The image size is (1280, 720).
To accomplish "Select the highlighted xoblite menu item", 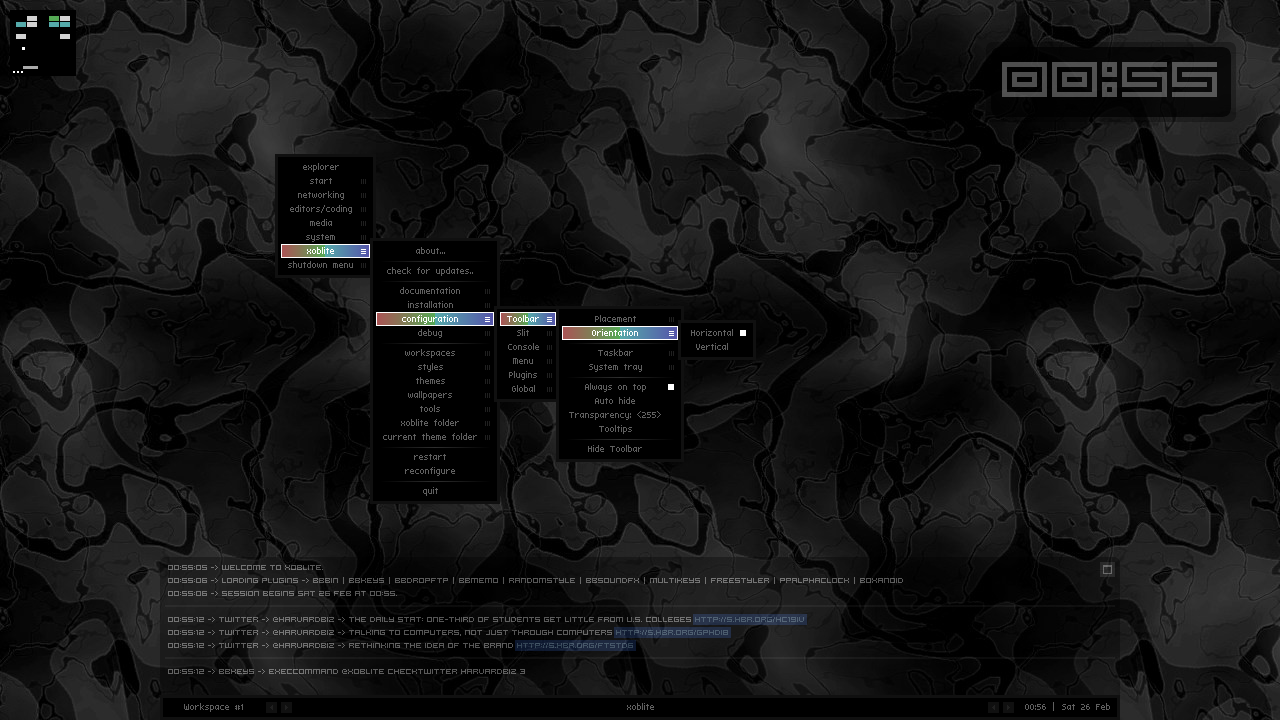I will coord(325,251).
